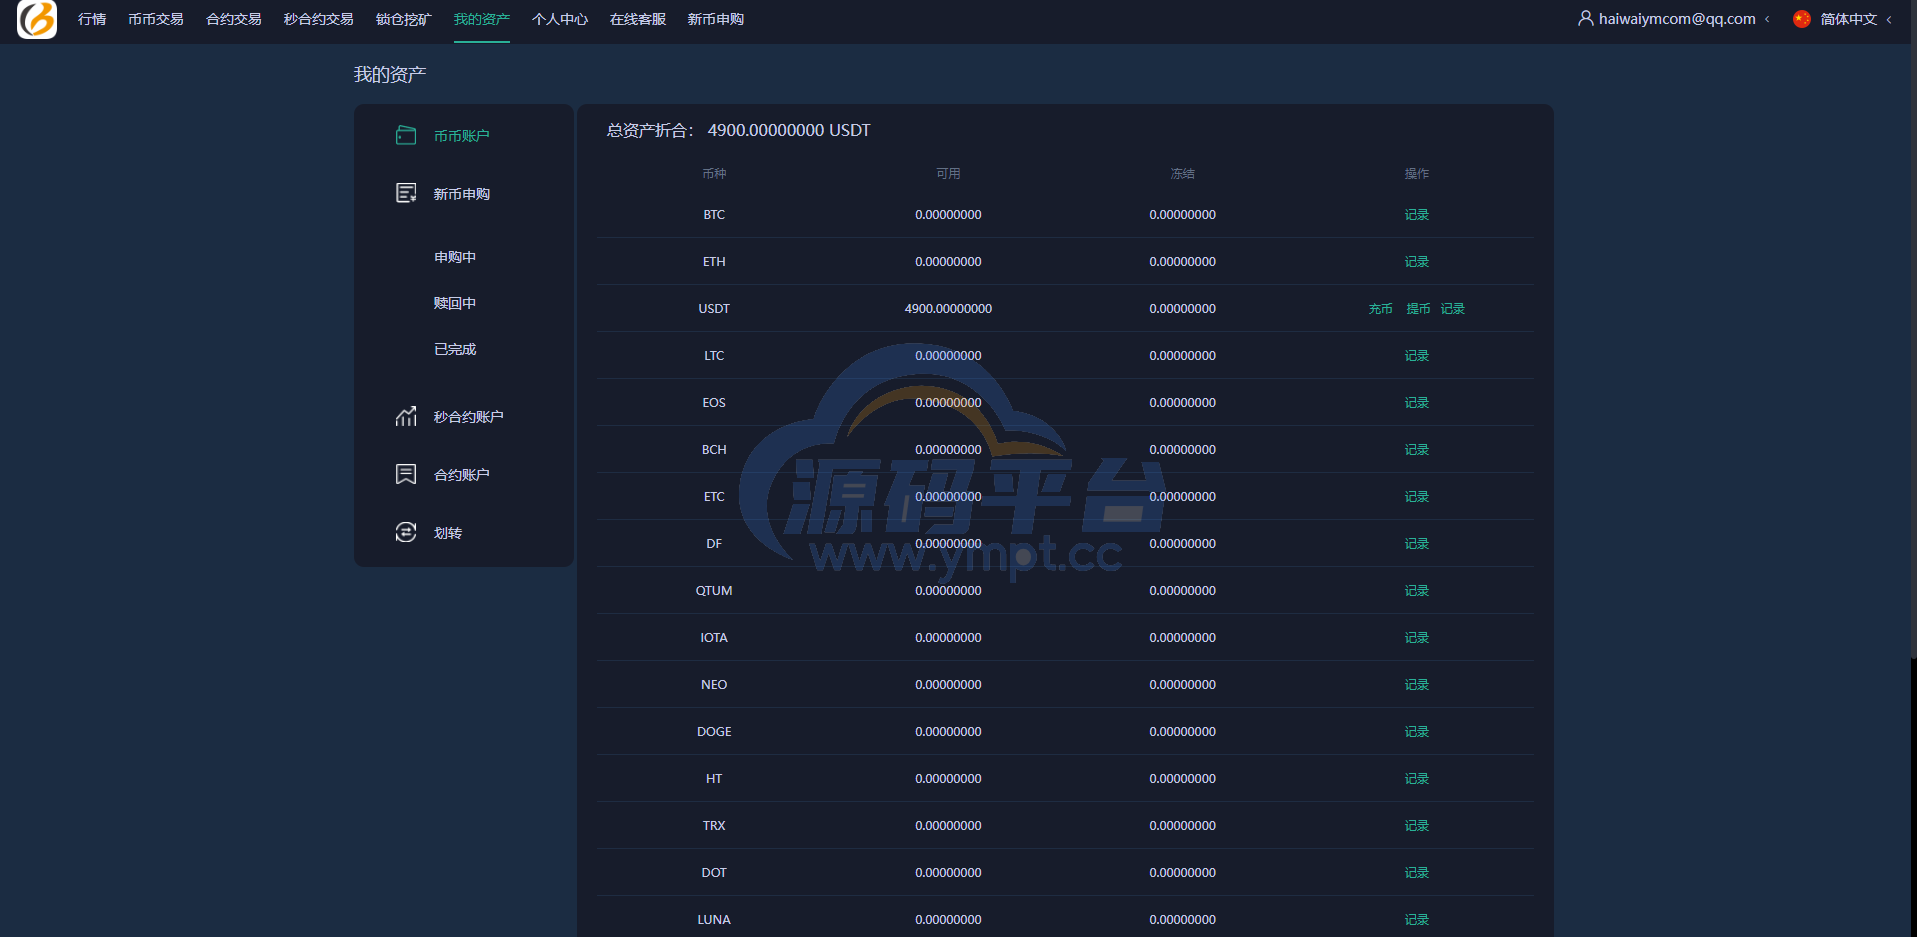Click the BTC coin name
Image resolution: width=1917 pixels, height=937 pixels.
click(714, 214)
